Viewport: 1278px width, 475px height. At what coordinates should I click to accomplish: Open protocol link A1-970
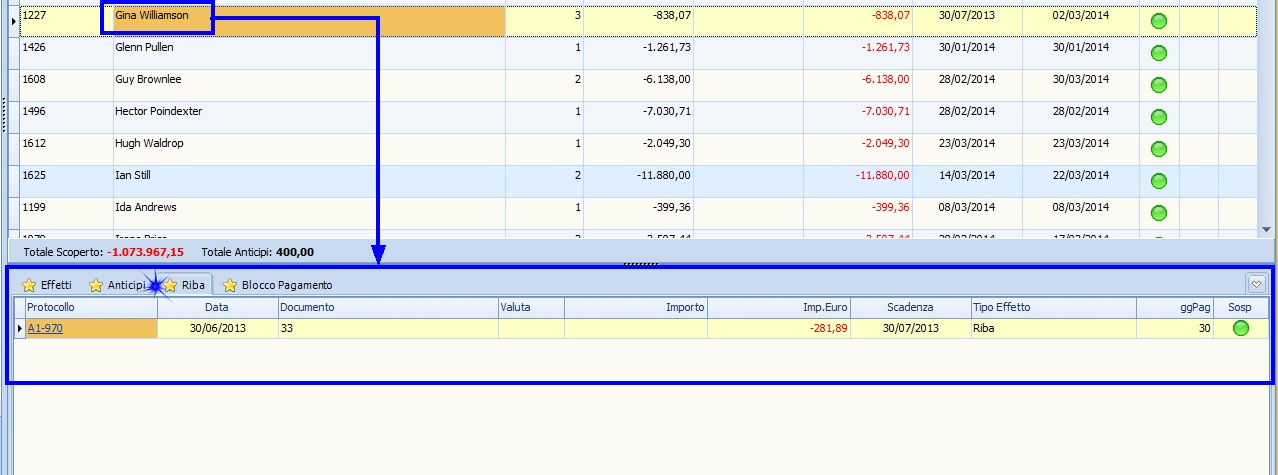coord(45,328)
